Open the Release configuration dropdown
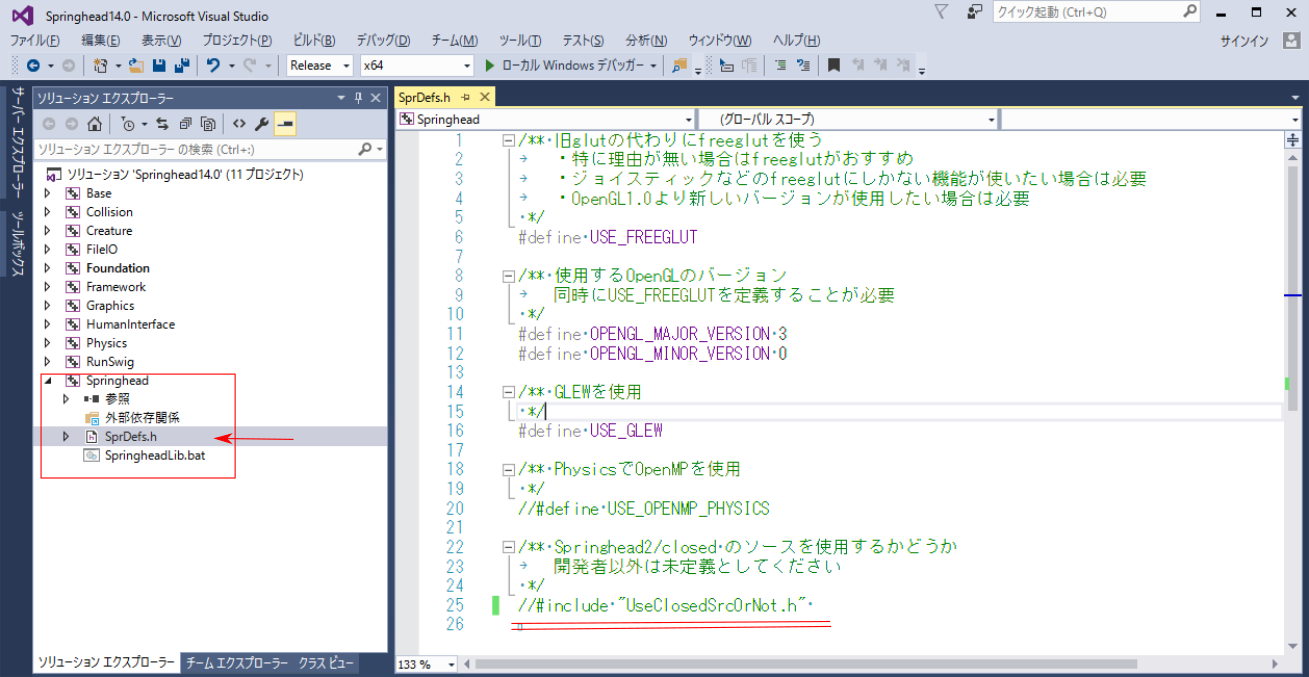This screenshot has width=1309, height=677. coord(320,65)
